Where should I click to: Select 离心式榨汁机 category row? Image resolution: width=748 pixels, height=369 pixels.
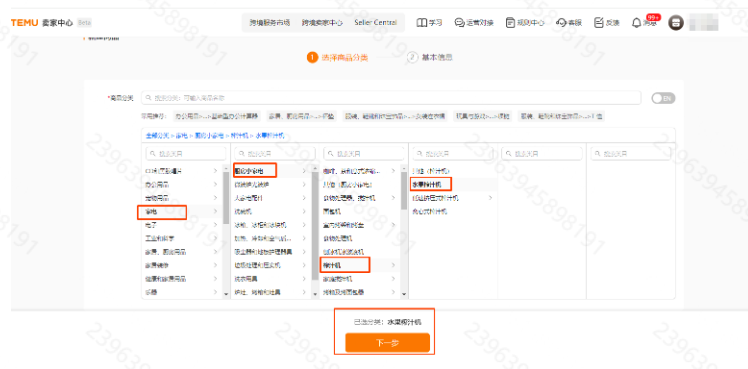click(453, 211)
